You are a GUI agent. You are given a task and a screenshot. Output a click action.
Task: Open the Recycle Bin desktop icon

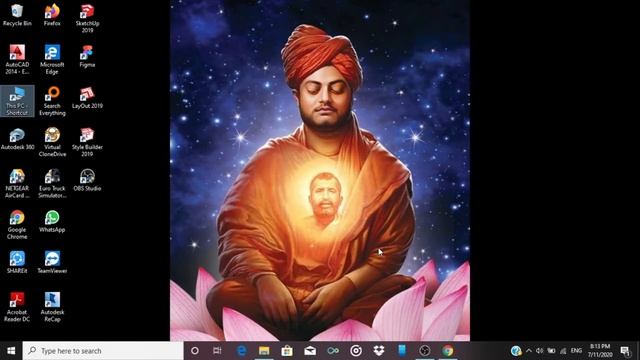17,15
